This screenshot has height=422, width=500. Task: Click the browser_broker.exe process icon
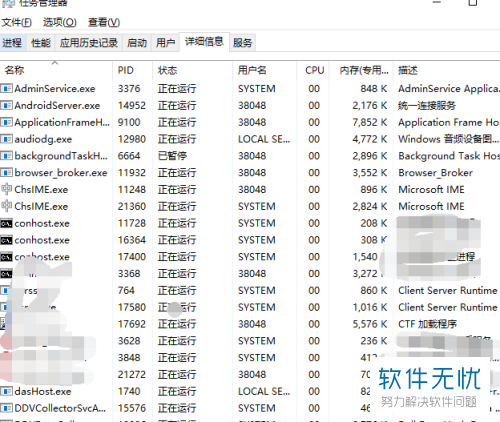click(6, 173)
